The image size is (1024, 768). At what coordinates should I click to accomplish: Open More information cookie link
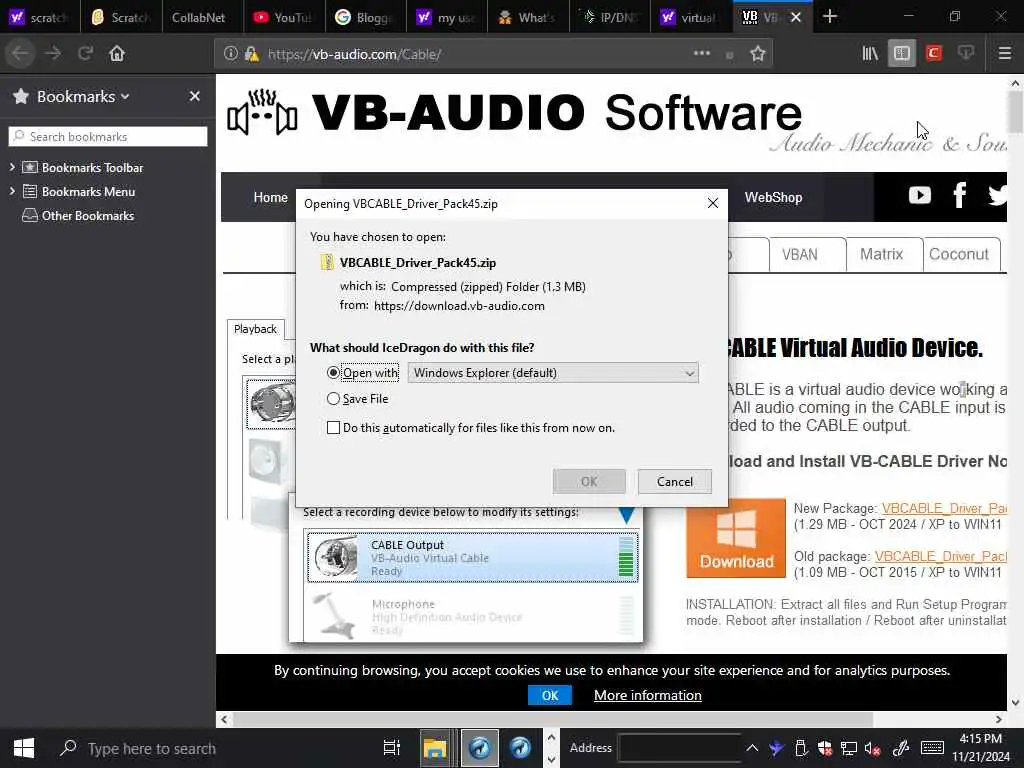[647, 696]
